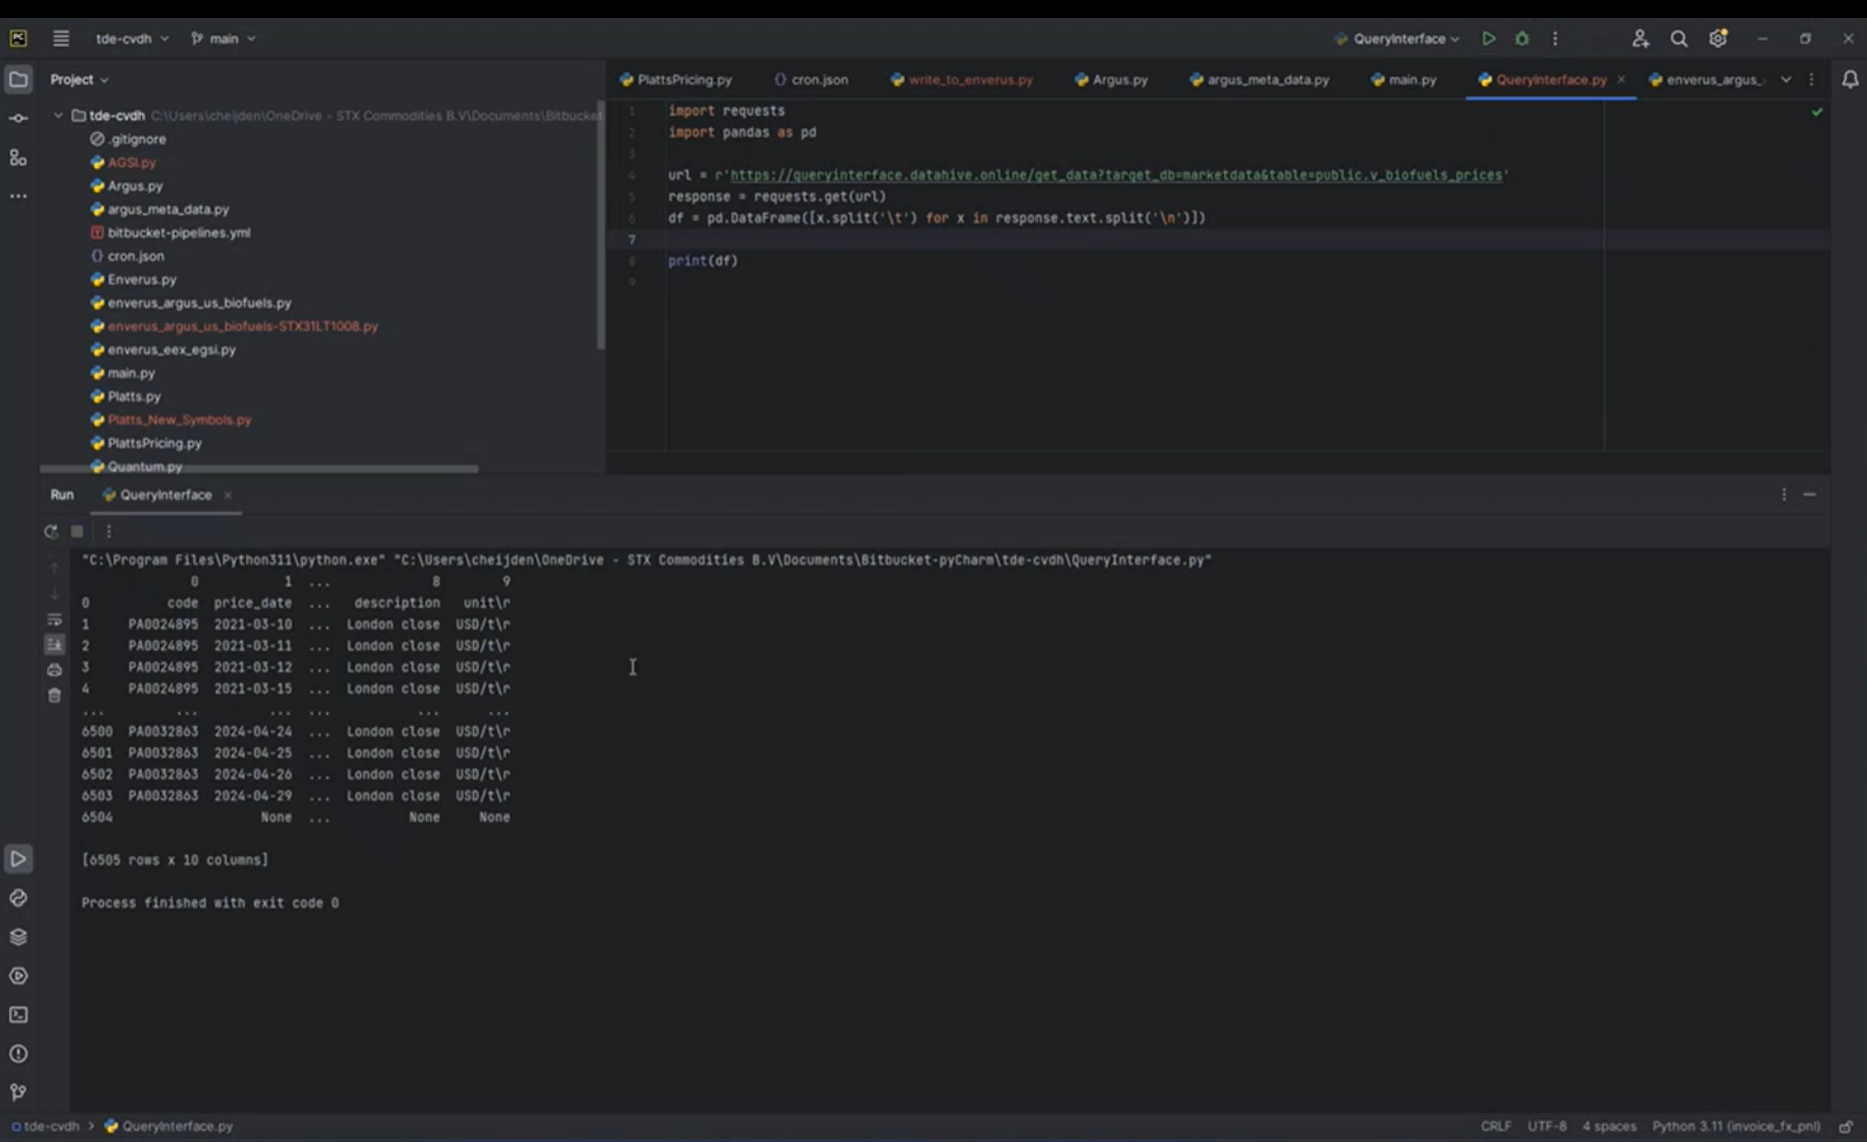Open Services tool window
Image resolution: width=1867 pixels, height=1142 pixels.
[18, 976]
